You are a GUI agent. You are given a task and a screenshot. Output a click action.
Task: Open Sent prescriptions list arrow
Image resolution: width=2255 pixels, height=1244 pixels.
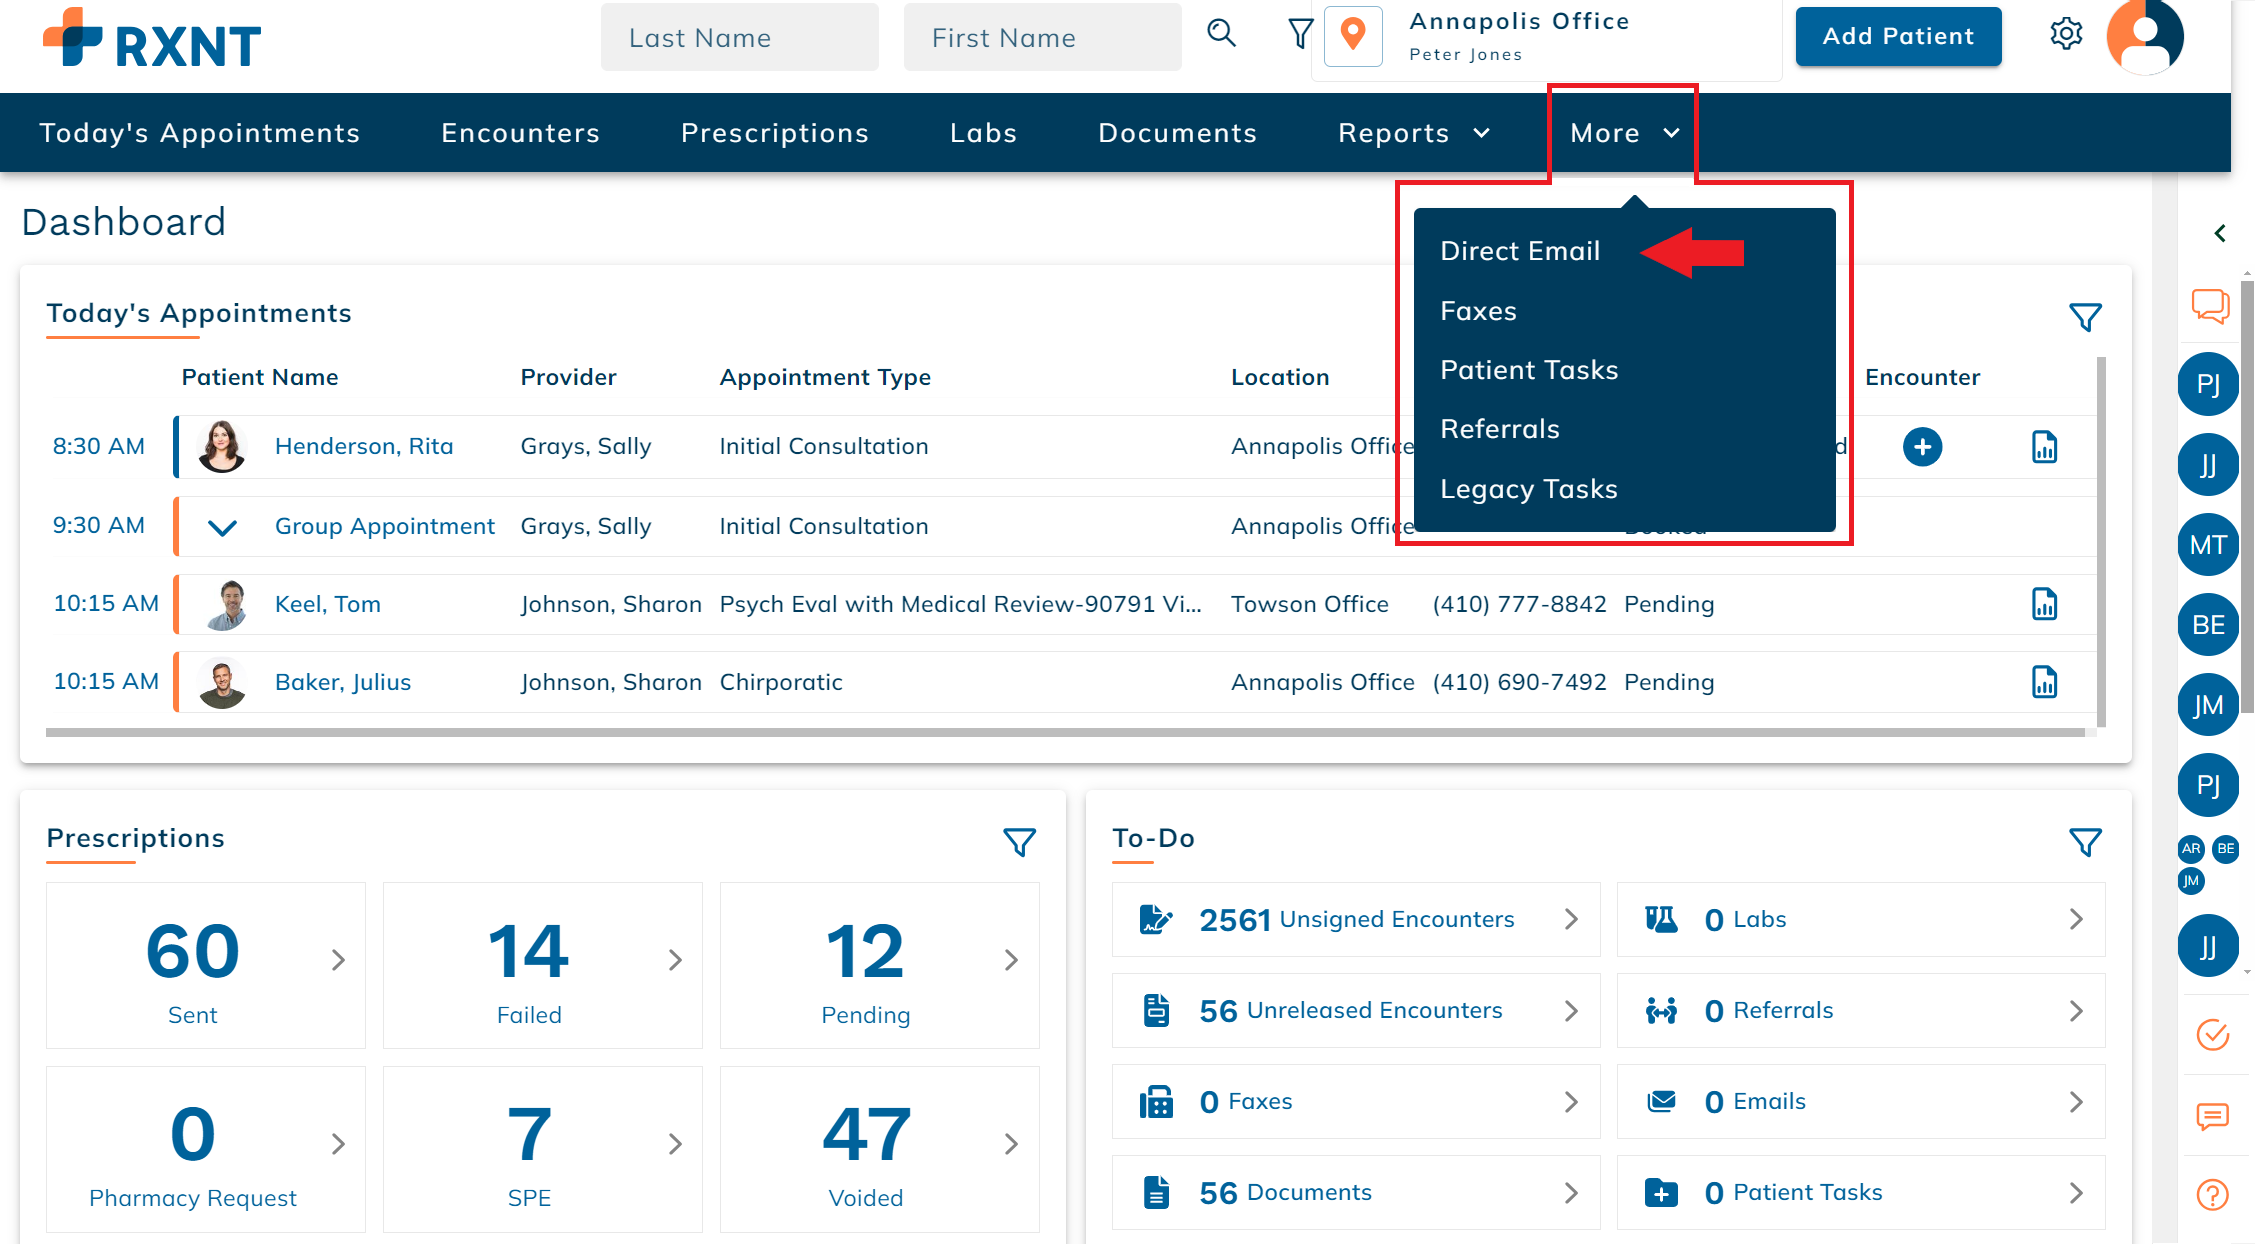pos(338,960)
